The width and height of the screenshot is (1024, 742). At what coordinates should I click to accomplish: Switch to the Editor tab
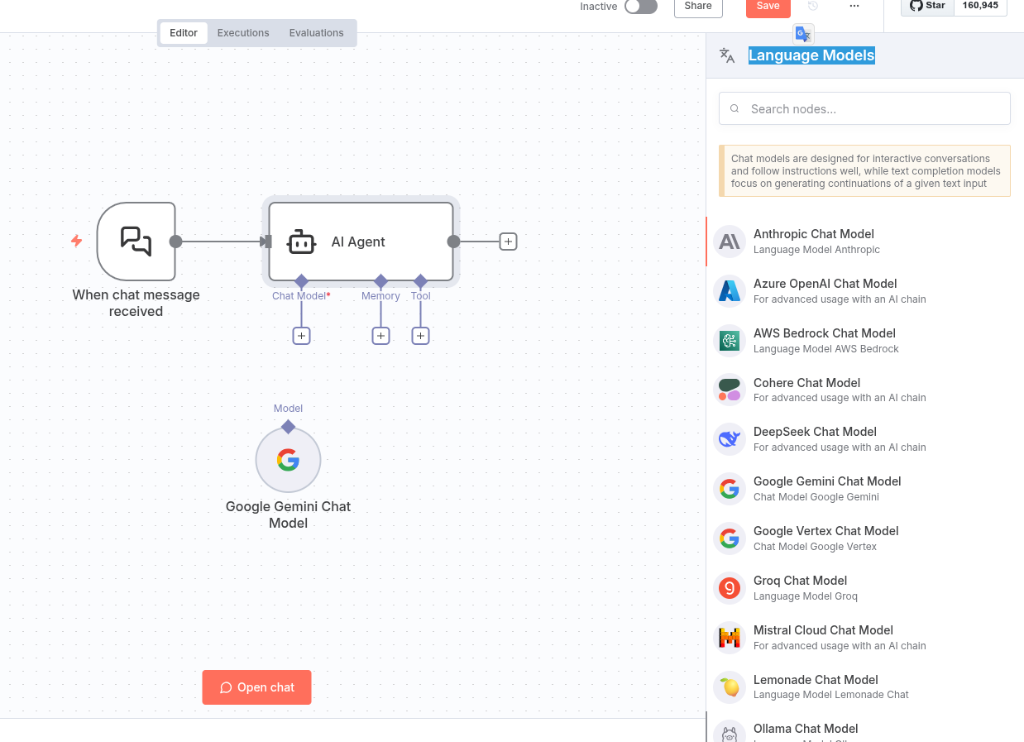click(x=184, y=33)
